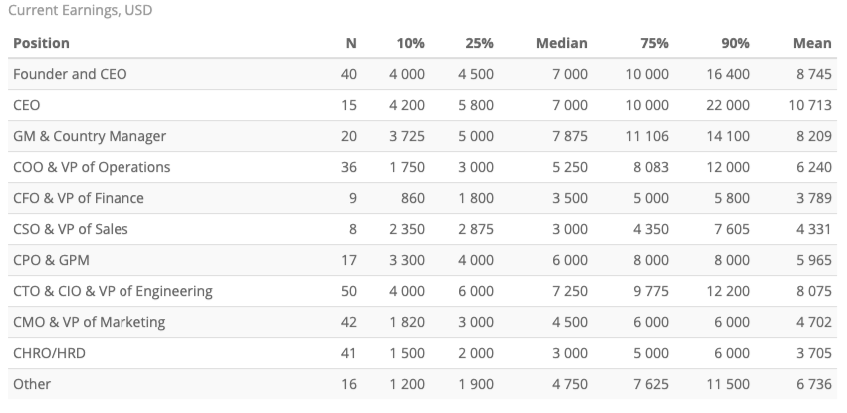The height and width of the screenshot is (413, 847).
Task: Click the 10% column header
Action: click(413, 43)
